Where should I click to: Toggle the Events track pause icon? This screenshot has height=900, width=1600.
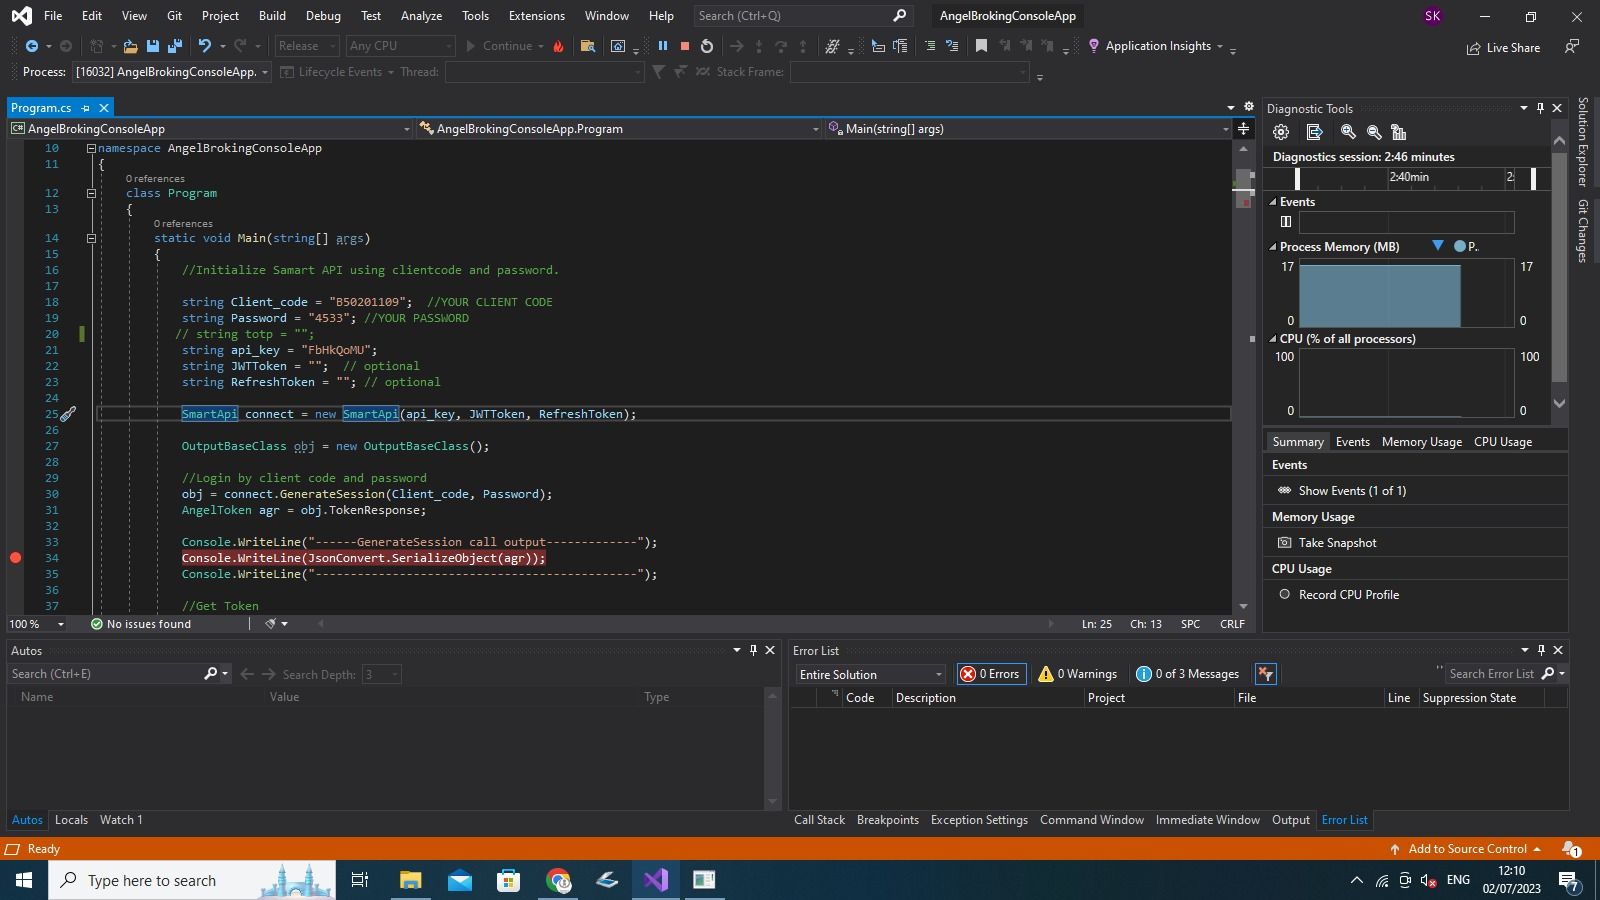[1286, 222]
